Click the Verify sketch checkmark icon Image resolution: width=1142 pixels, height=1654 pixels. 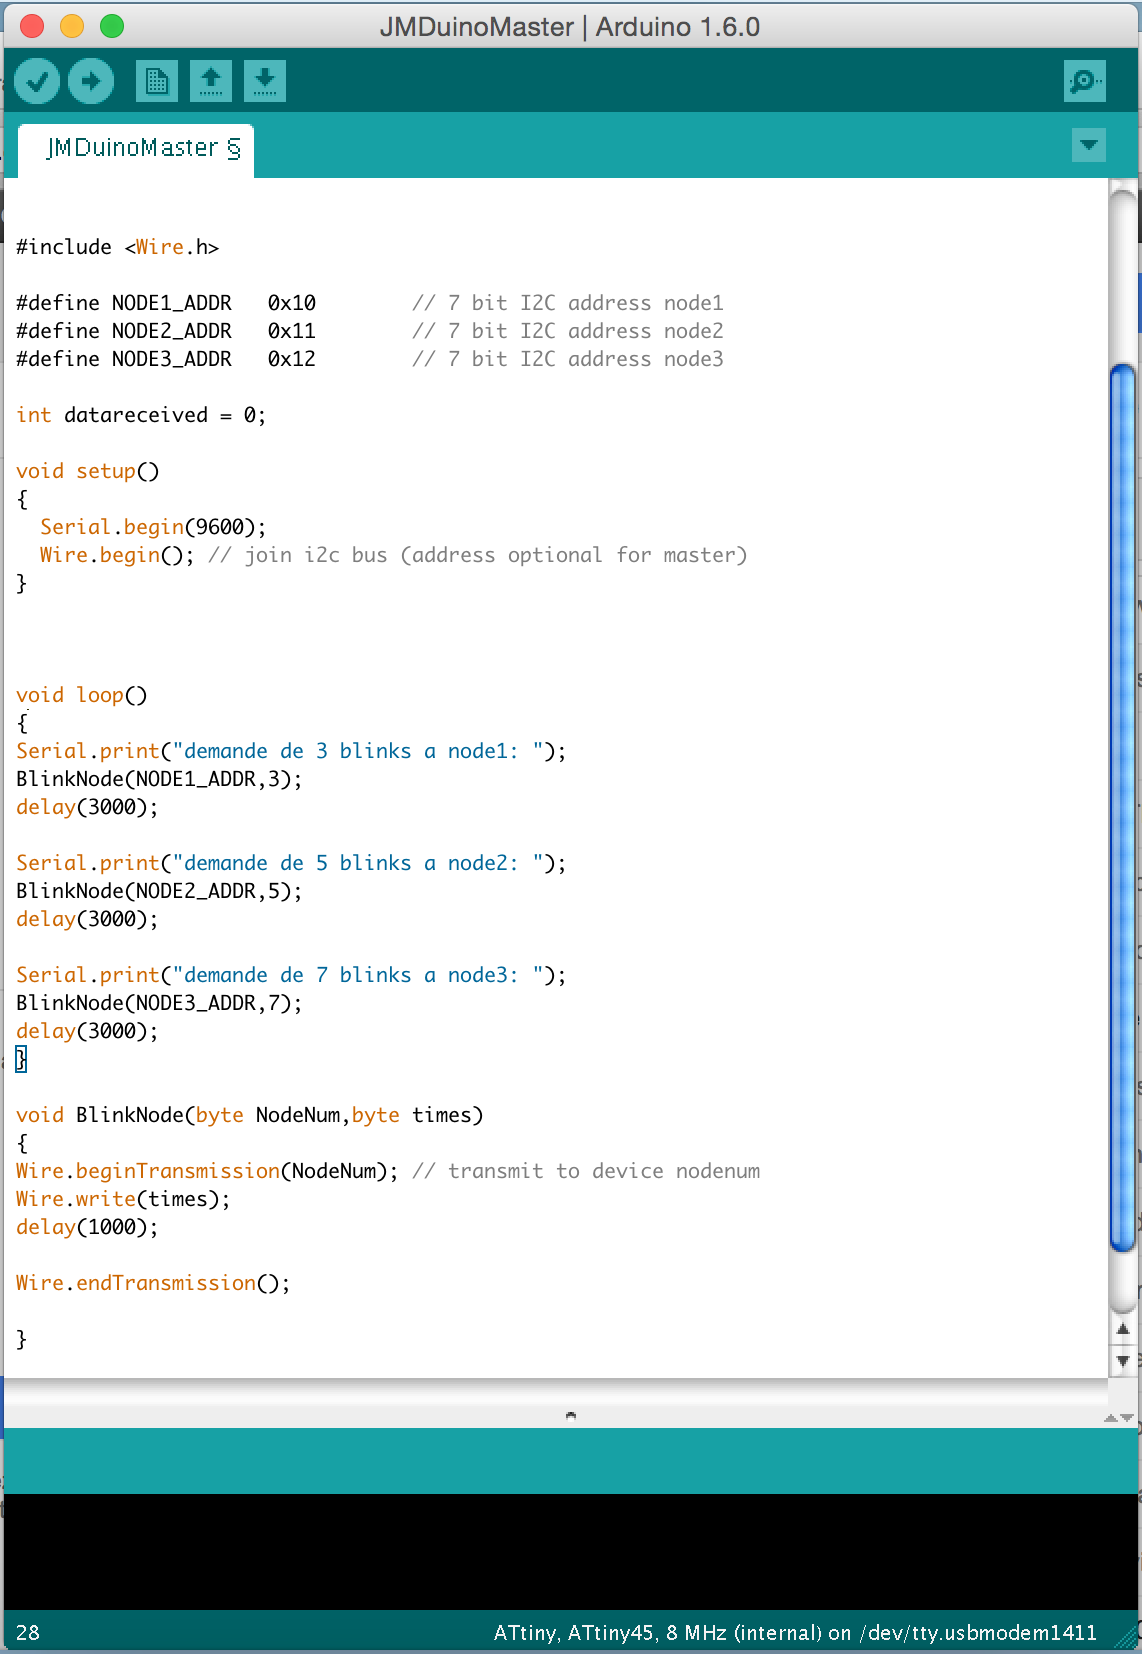37,81
